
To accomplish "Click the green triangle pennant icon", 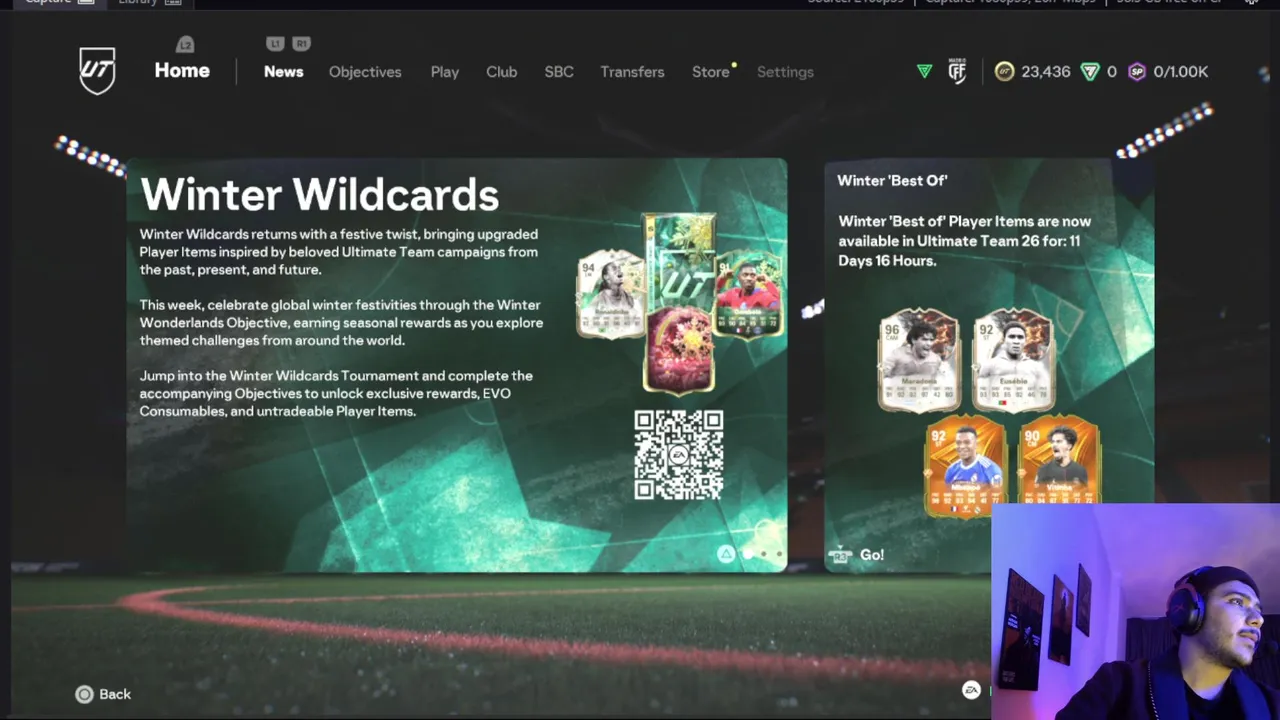I will [x=924, y=71].
